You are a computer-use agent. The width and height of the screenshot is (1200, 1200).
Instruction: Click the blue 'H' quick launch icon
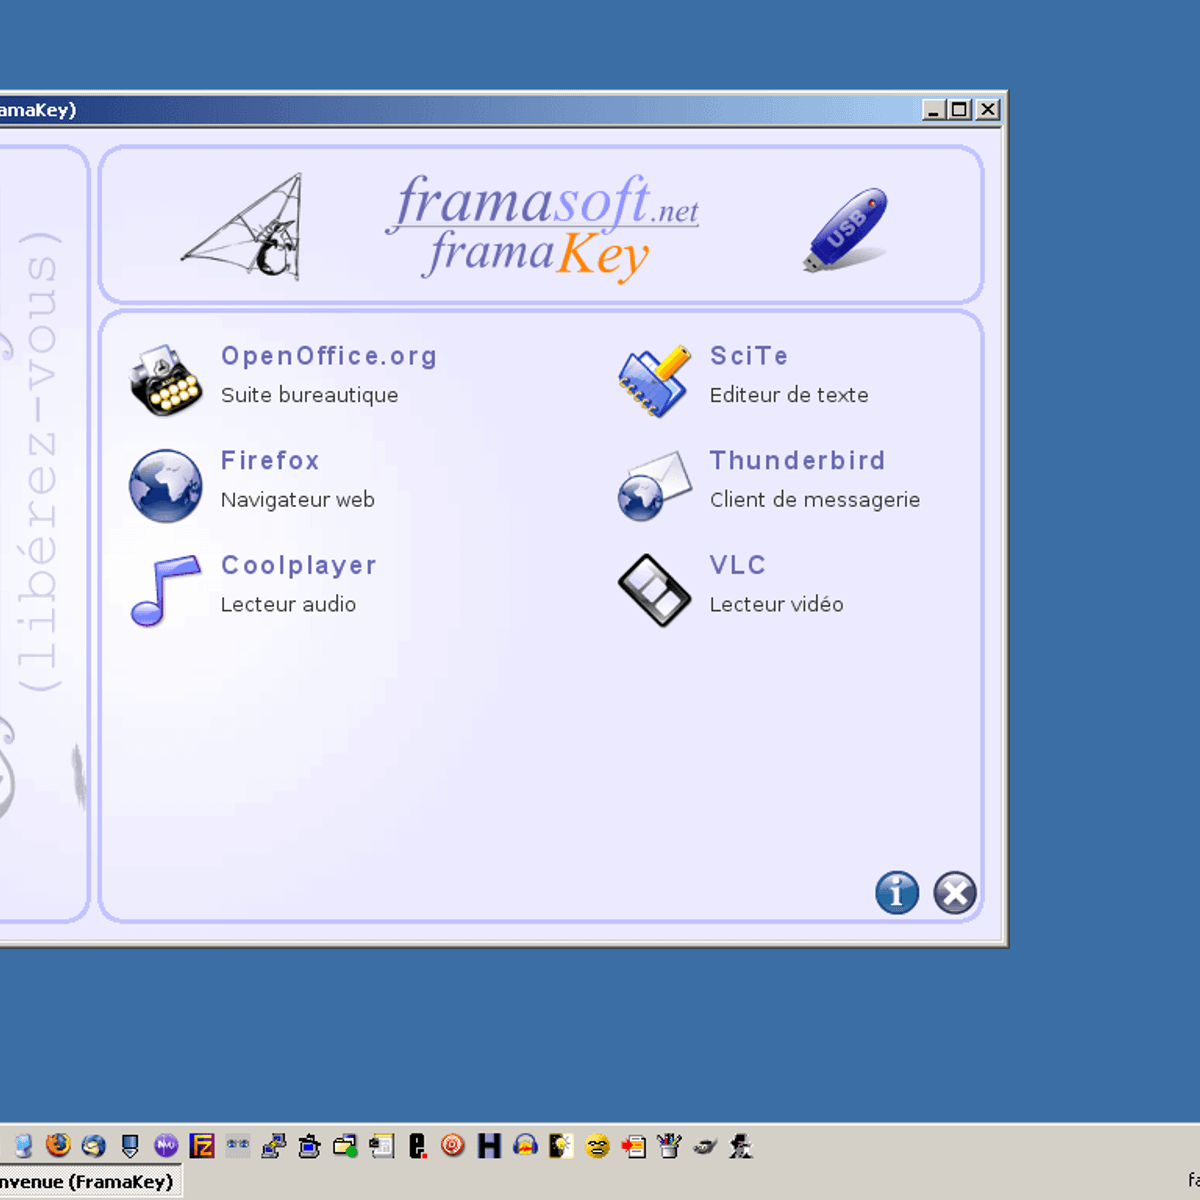(x=489, y=1145)
